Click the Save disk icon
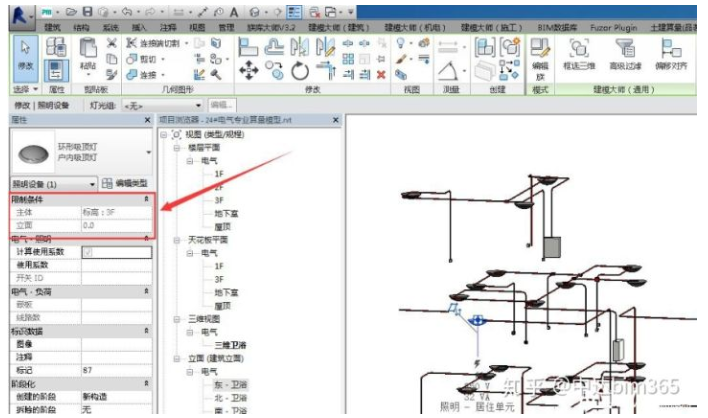The image size is (708, 418). [88, 12]
